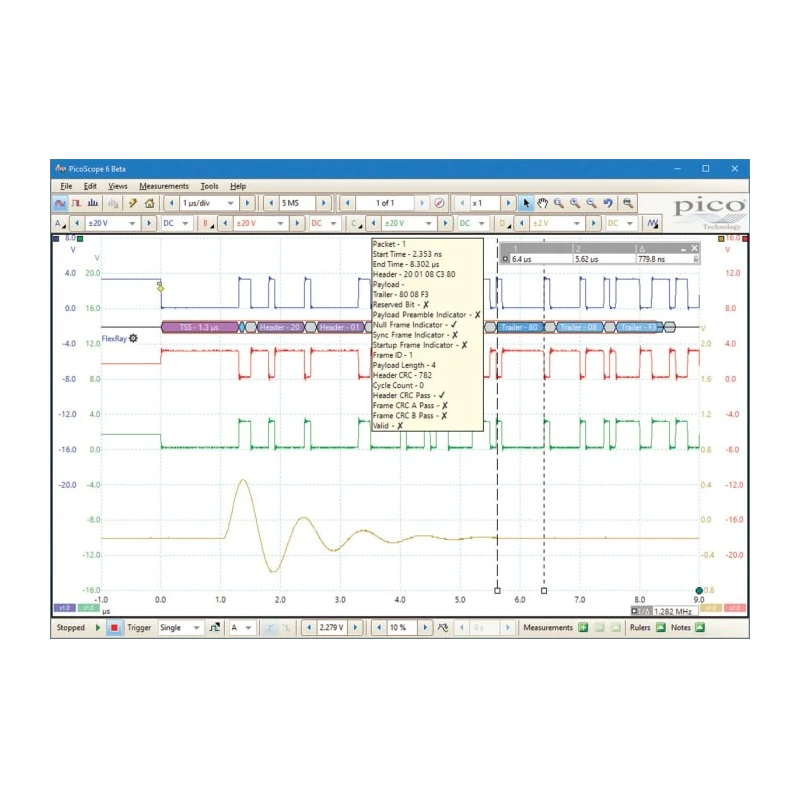Undo the last zoom

[608, 203]
